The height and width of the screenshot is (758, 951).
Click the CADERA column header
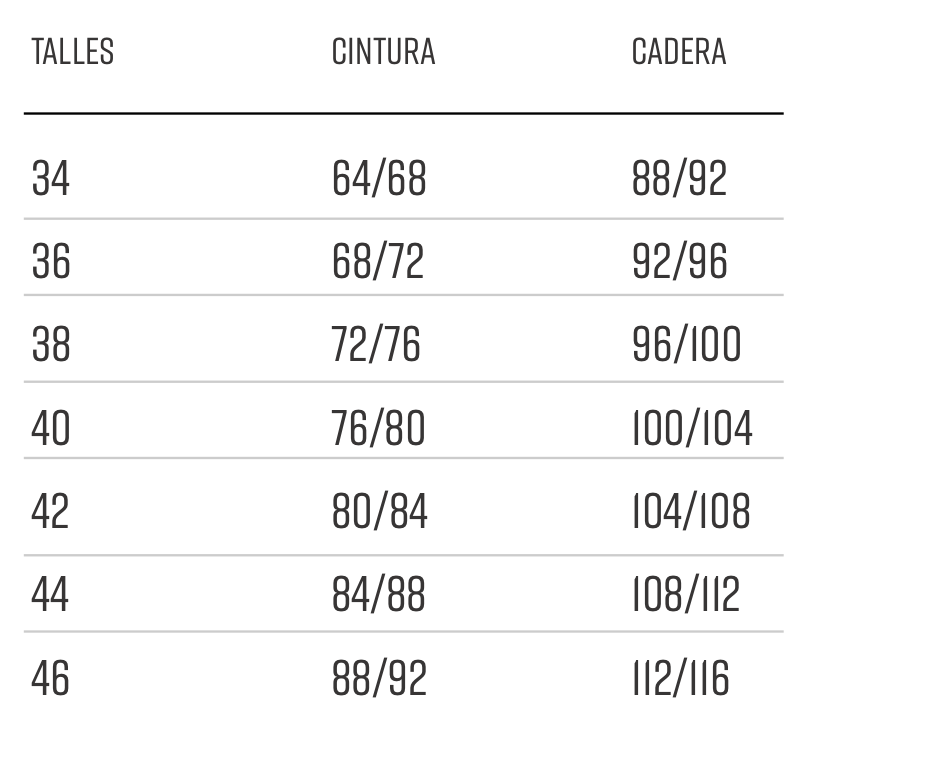pyautogui.click(x=679, y=52)
